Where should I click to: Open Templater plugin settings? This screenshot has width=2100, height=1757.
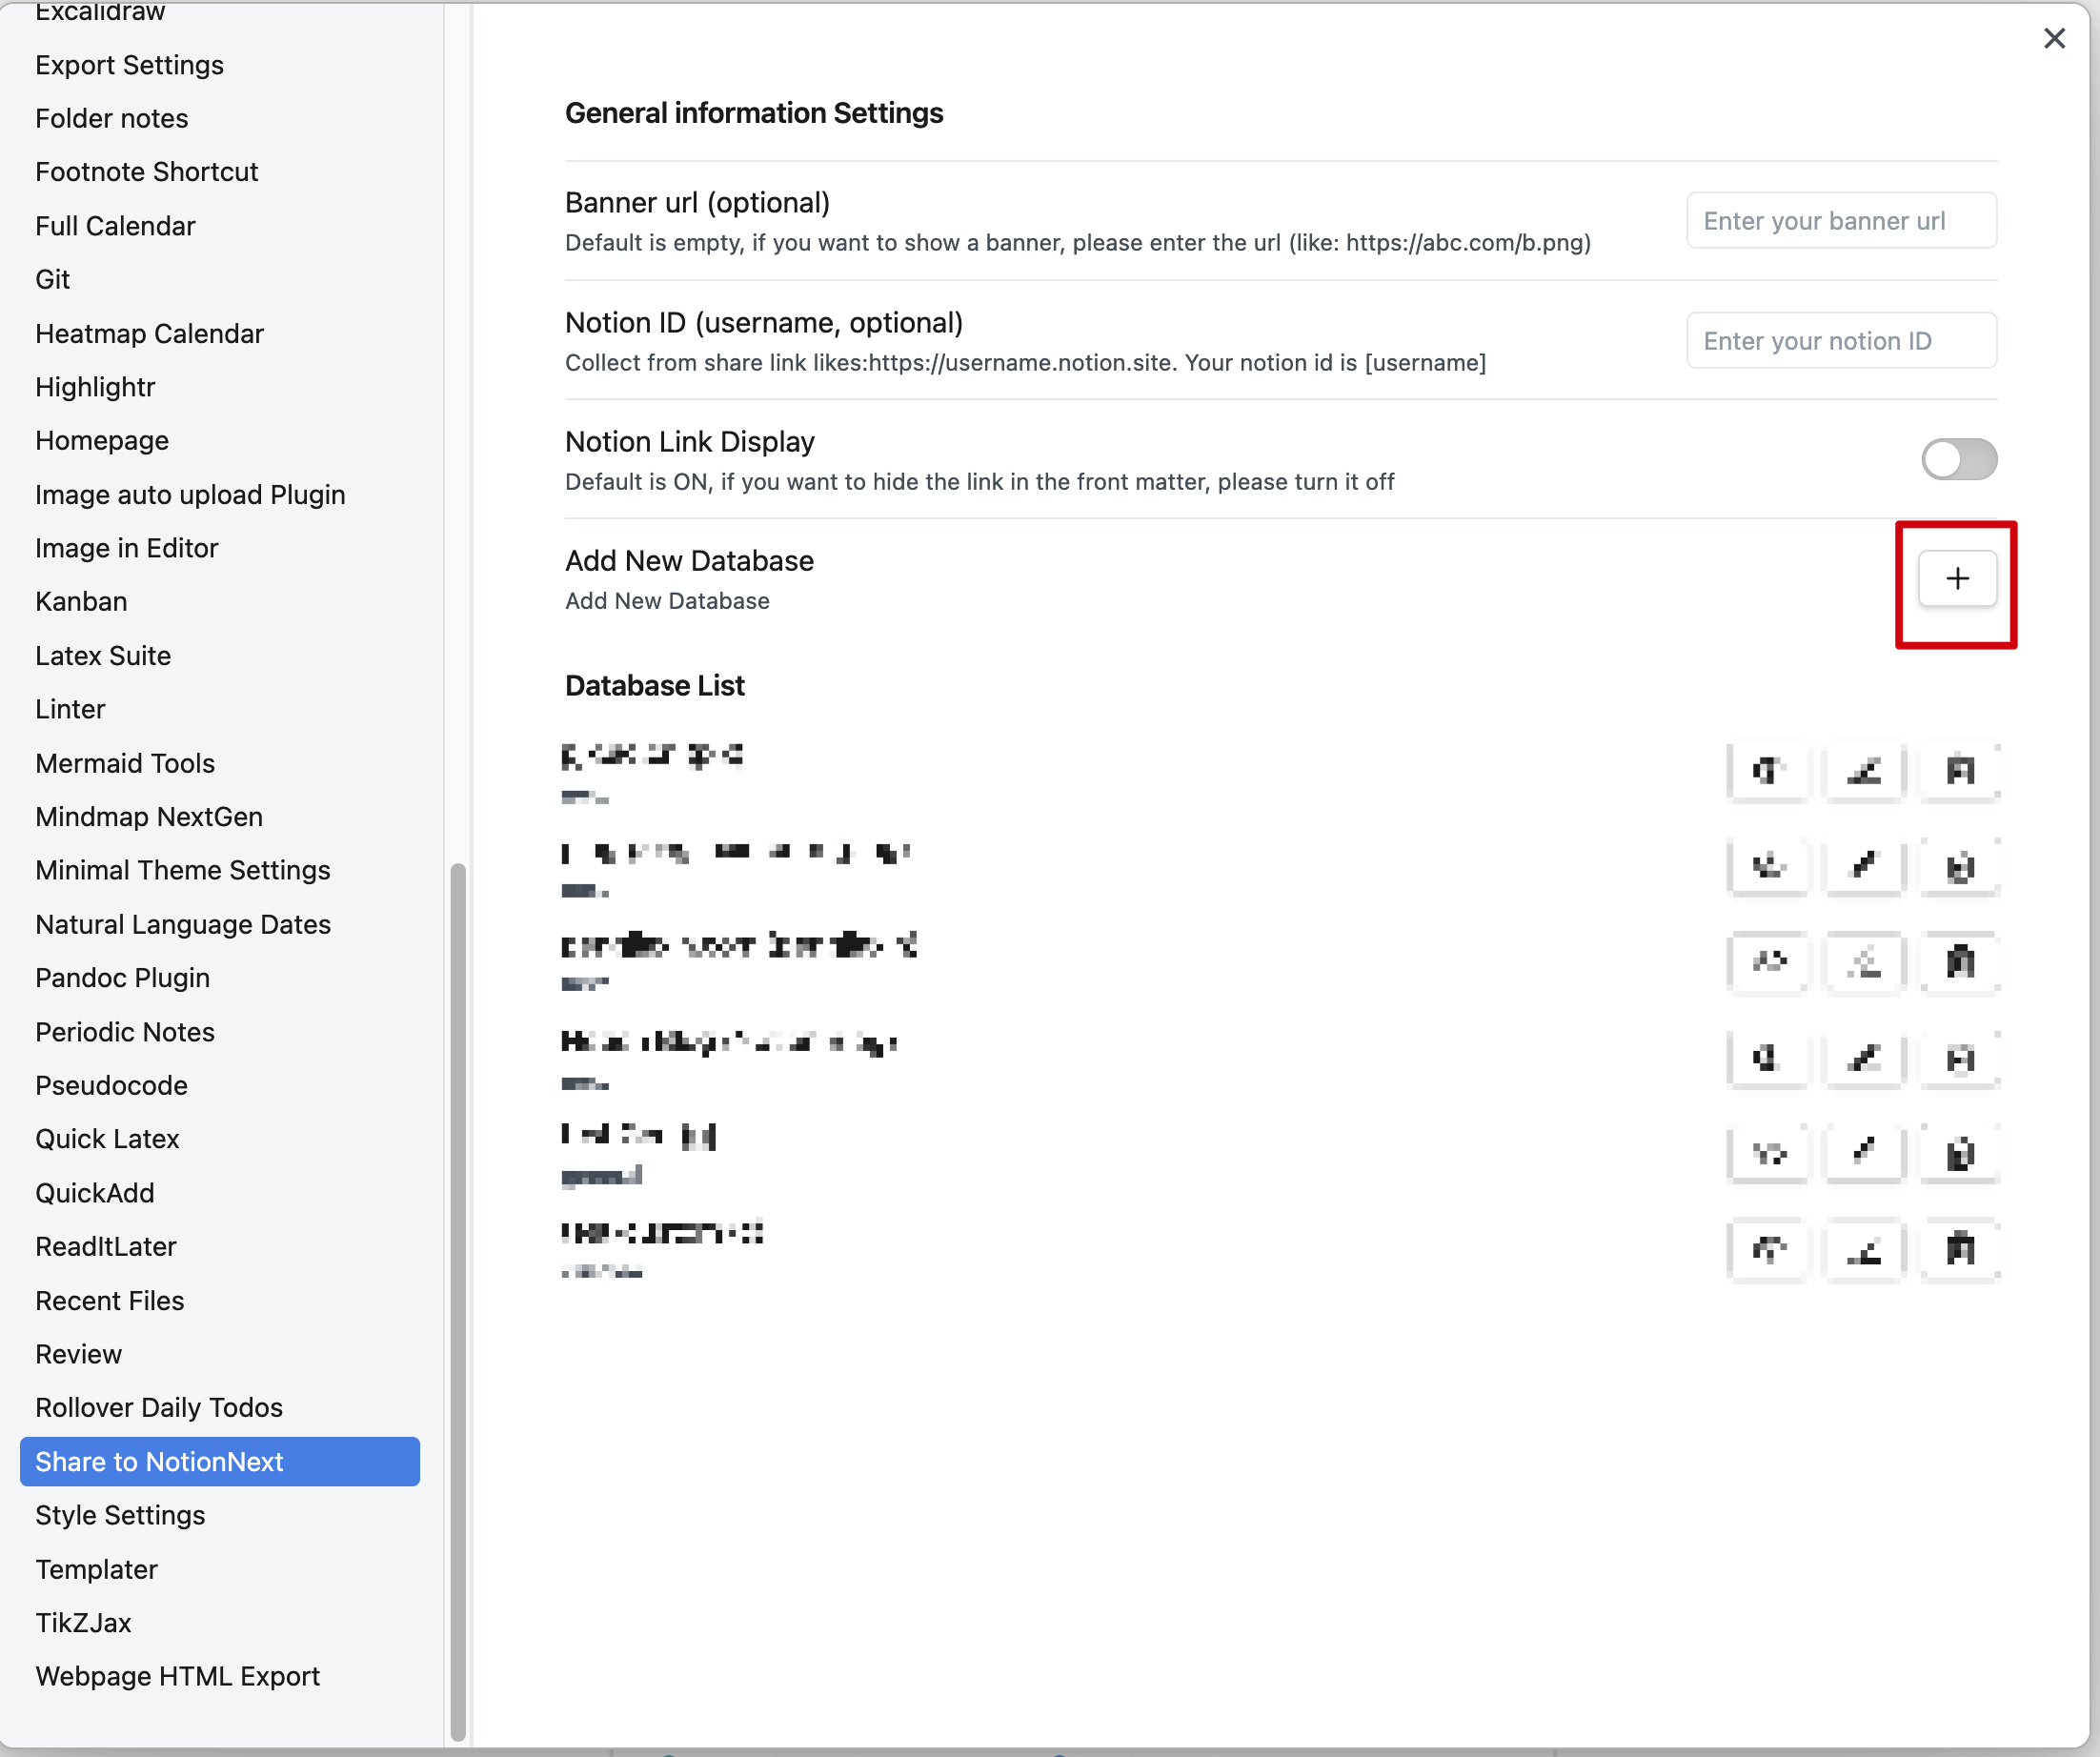tap(96, 1569)
